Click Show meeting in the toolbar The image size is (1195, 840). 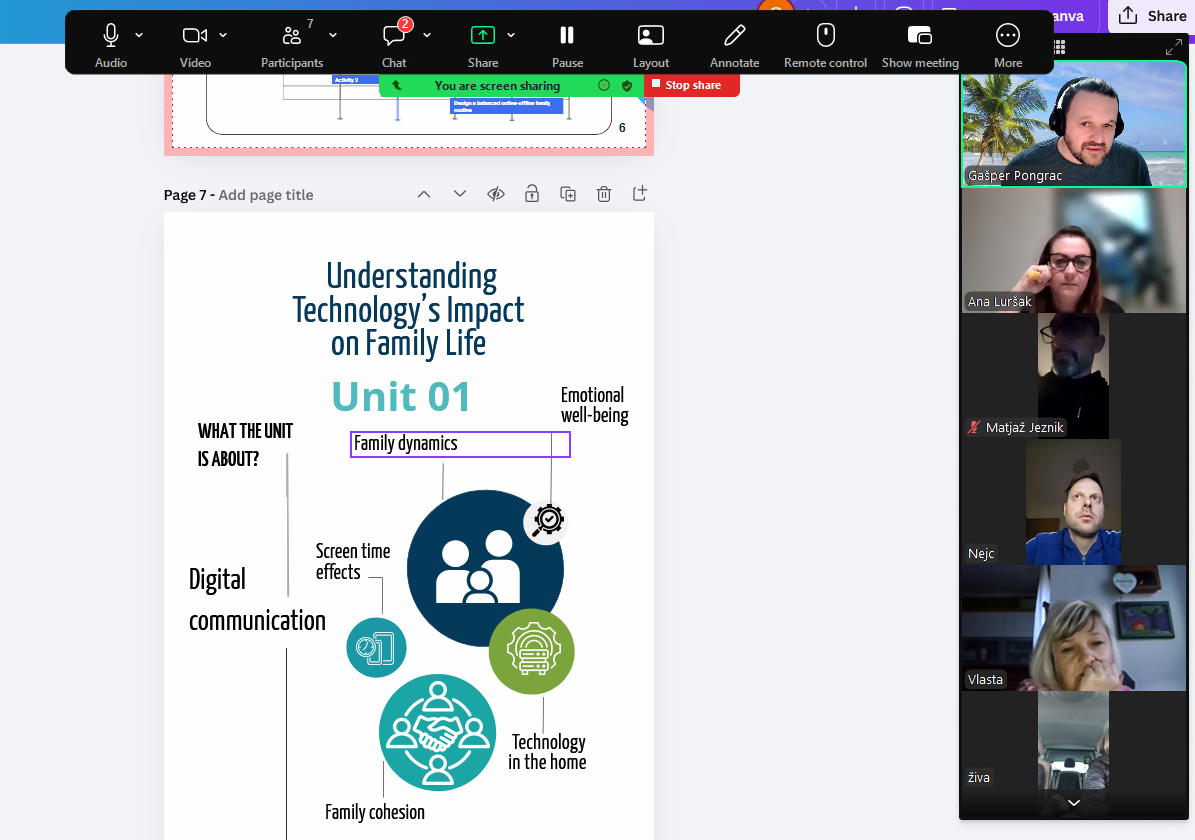[919, 45]
